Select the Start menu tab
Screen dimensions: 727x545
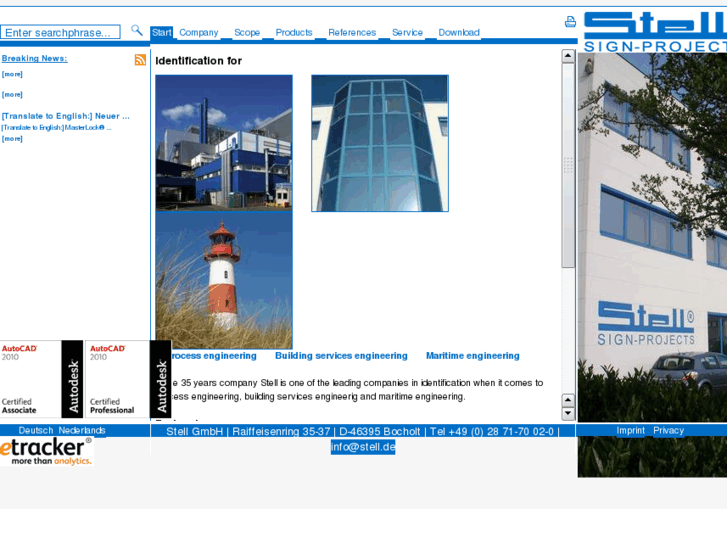point(162,32)
